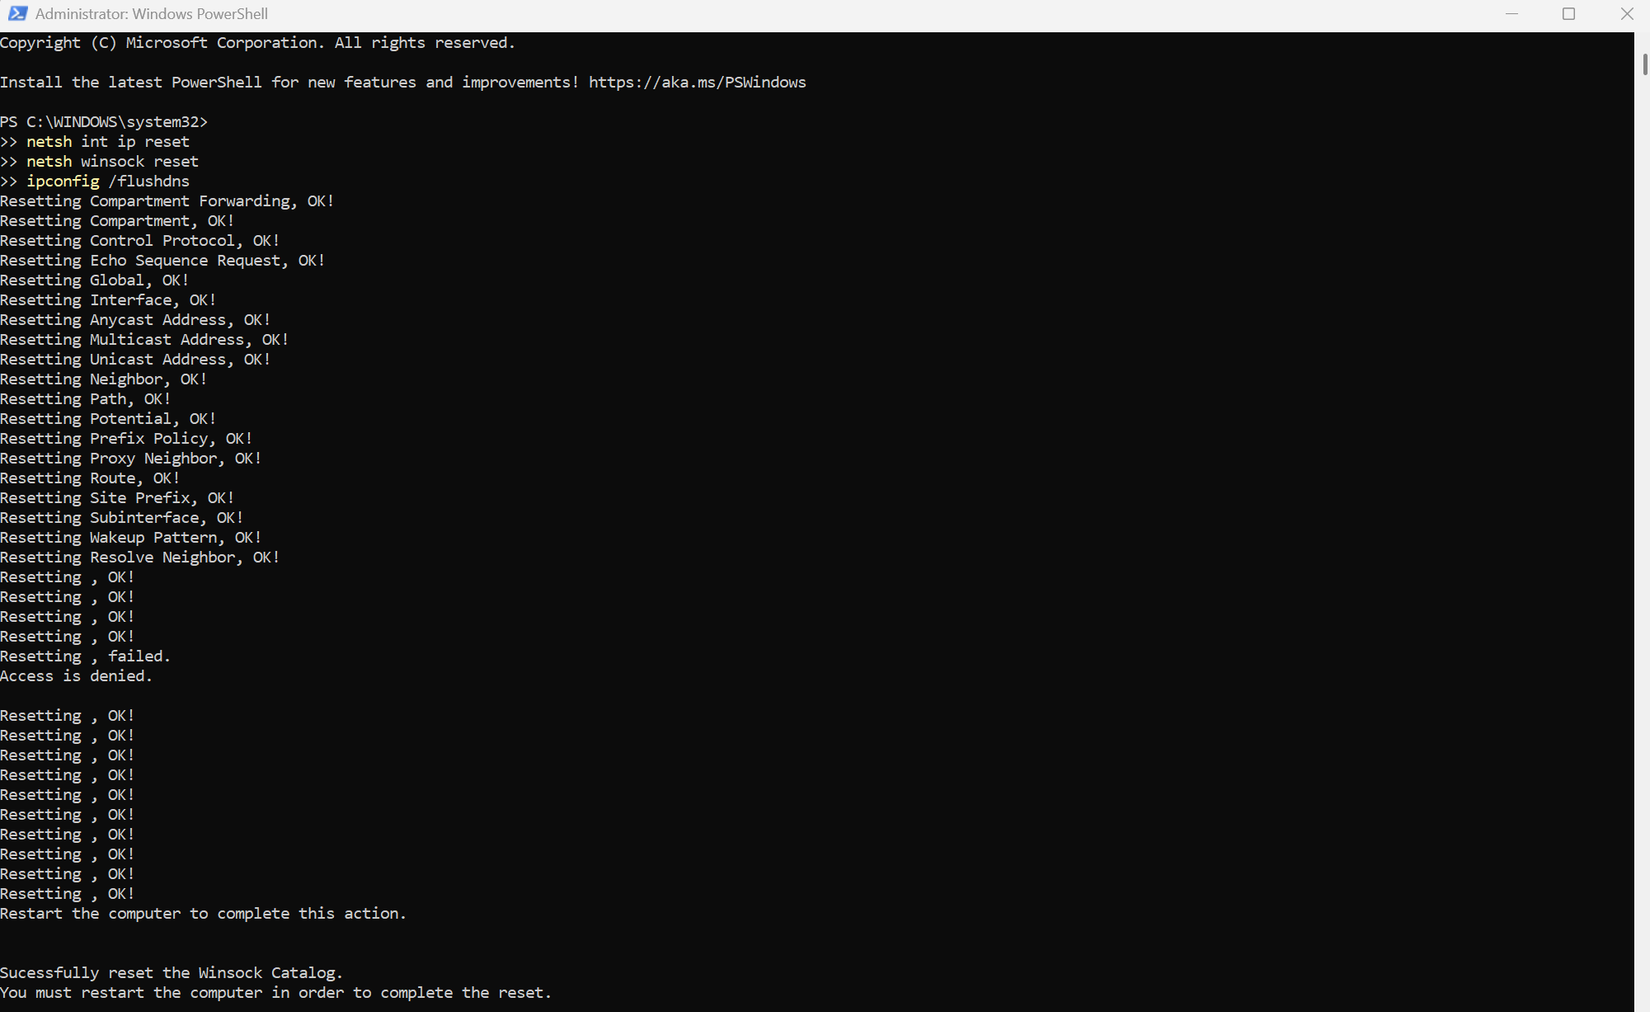Viewport: 1650px width, 1012px height.
Task: Select the Resetting , failed line
Action: click(x=84, y=655)
